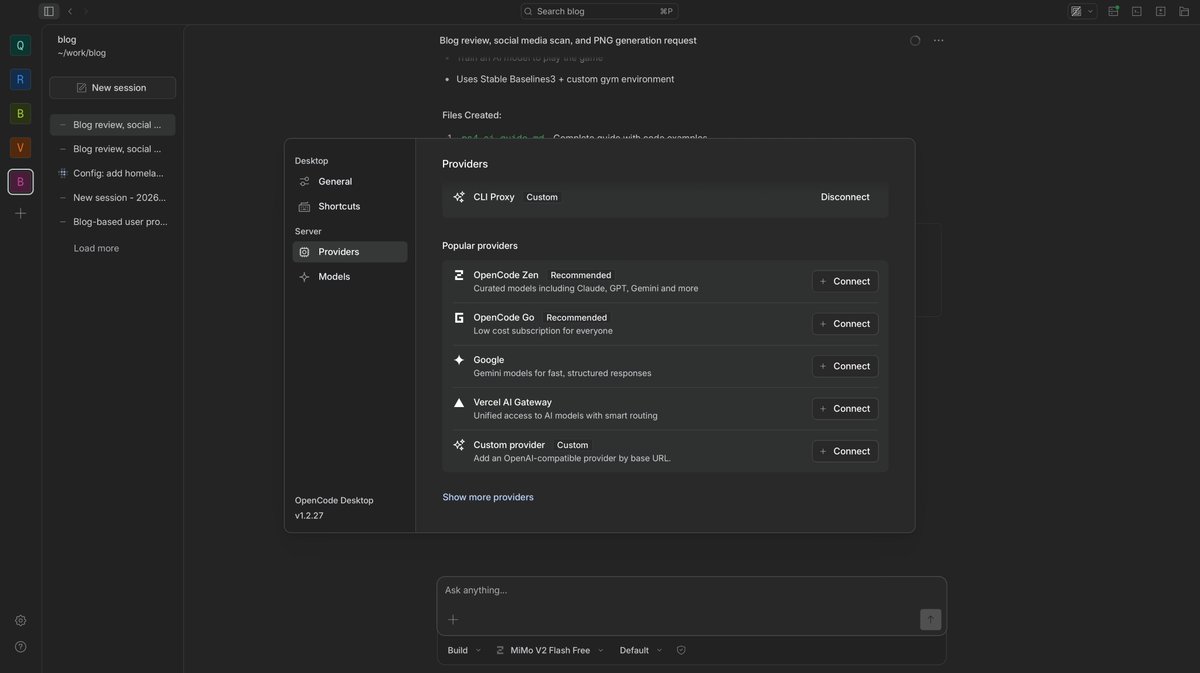1200x673 pixels.
Task: Open the Models settings tab
Action: (349, 277)
